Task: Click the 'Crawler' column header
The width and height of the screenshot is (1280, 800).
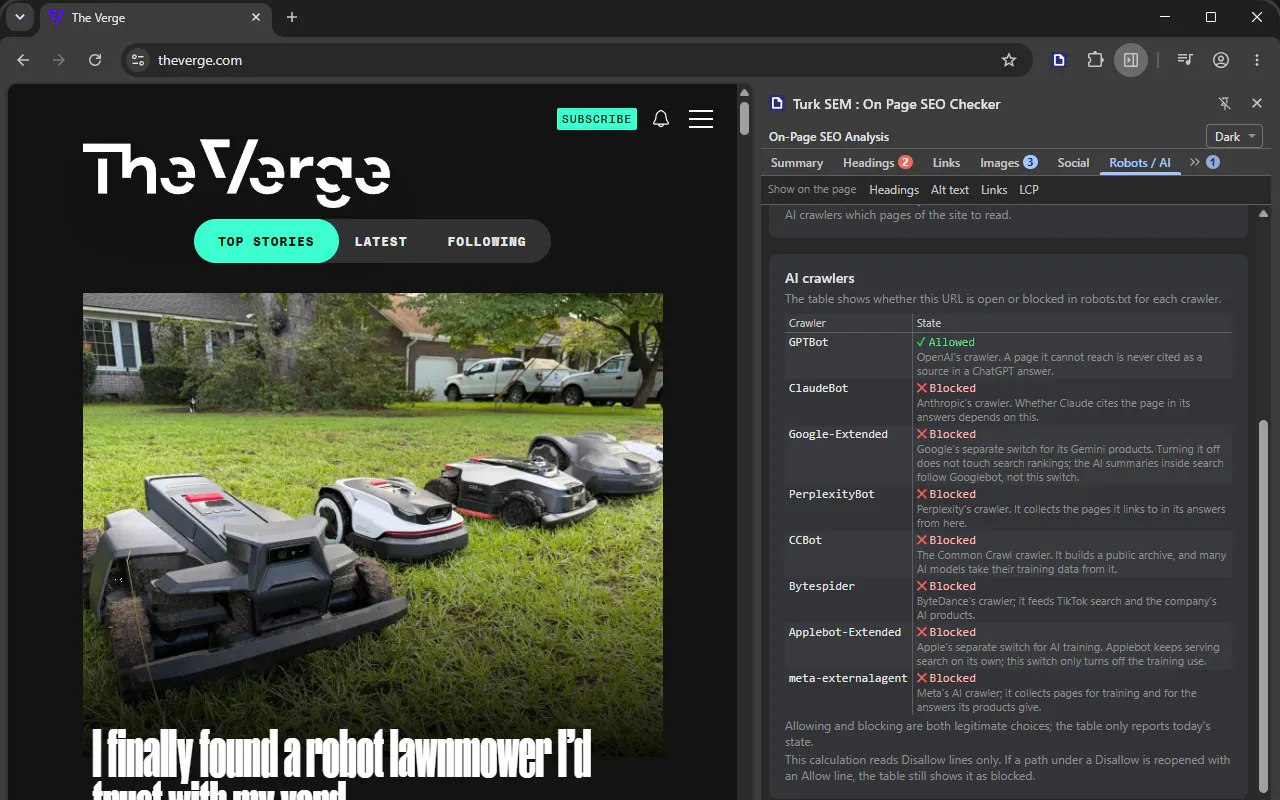Action: 807,323
